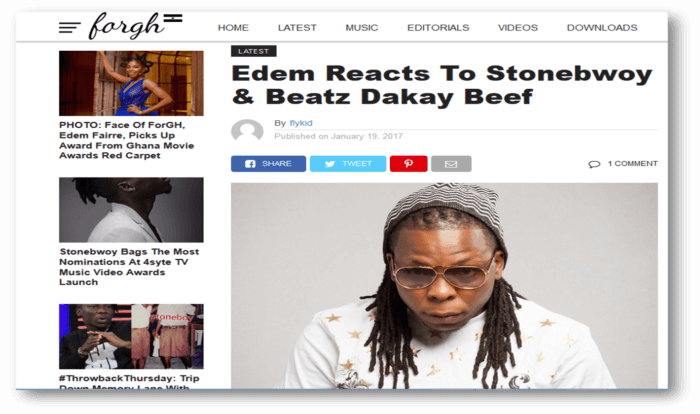This screenshot has height=414, width=700.
Task: Open the MUSIC navigation item
Action: point(362,28)
